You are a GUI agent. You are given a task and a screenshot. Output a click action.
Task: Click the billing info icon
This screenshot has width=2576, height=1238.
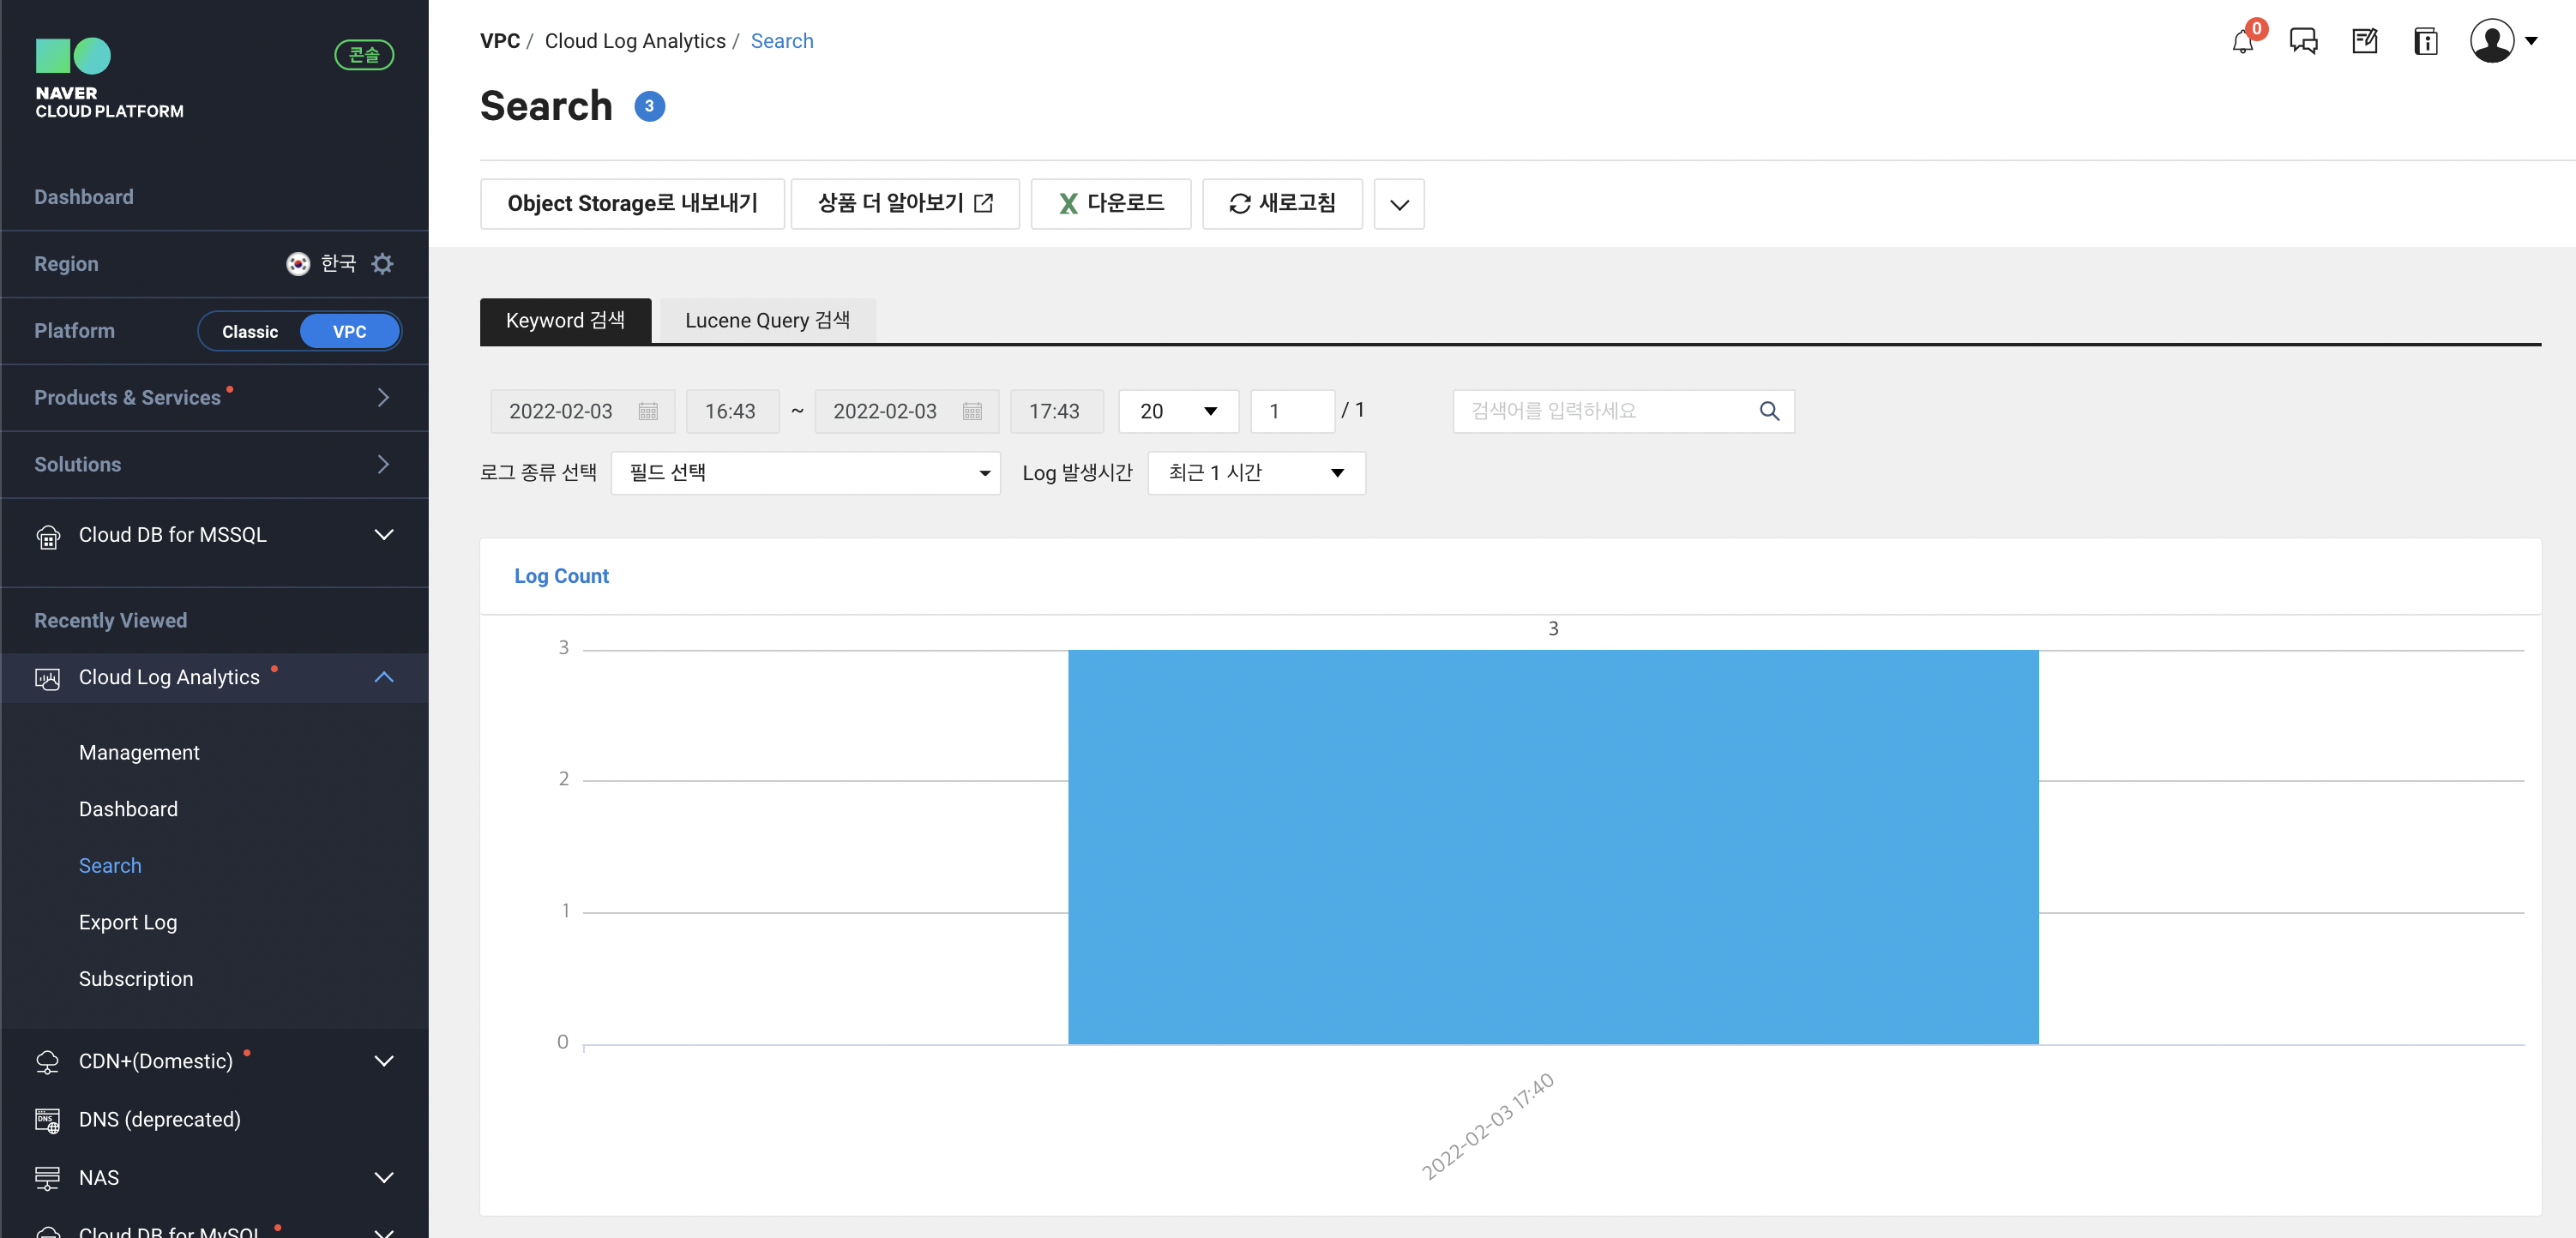(x=2425, y=42)
